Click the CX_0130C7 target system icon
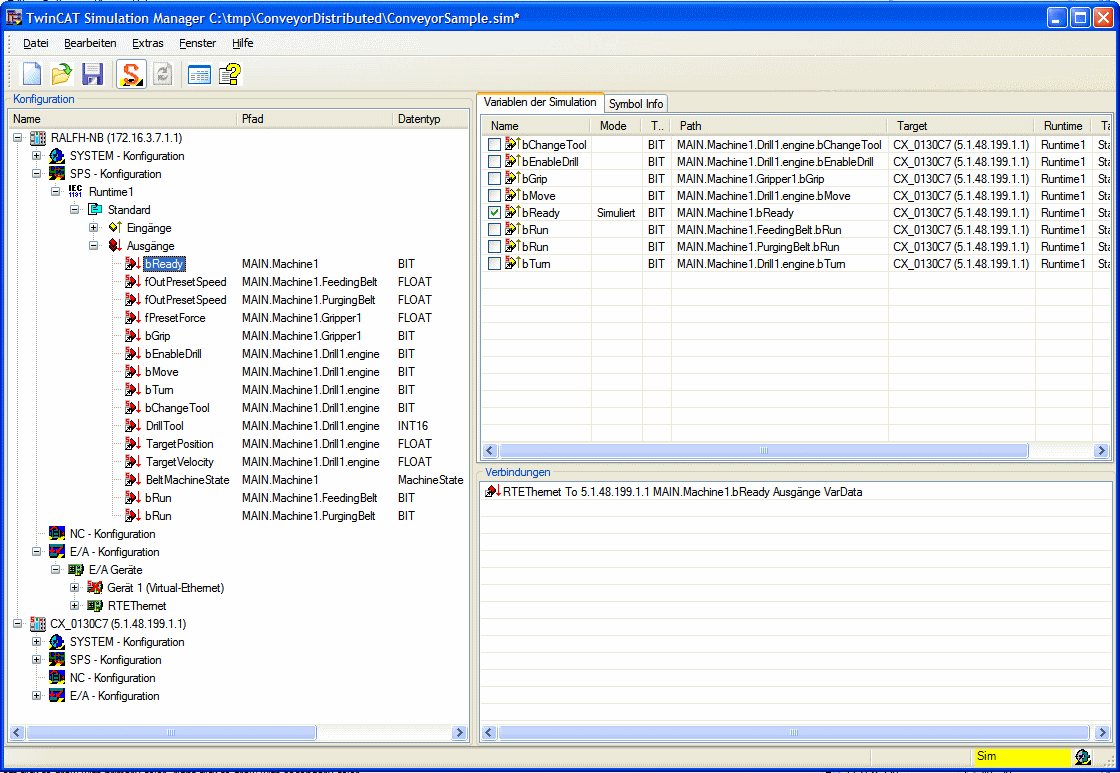This screenshot has width=1120, height=773. pyautogui.click(x=38, y=624)
